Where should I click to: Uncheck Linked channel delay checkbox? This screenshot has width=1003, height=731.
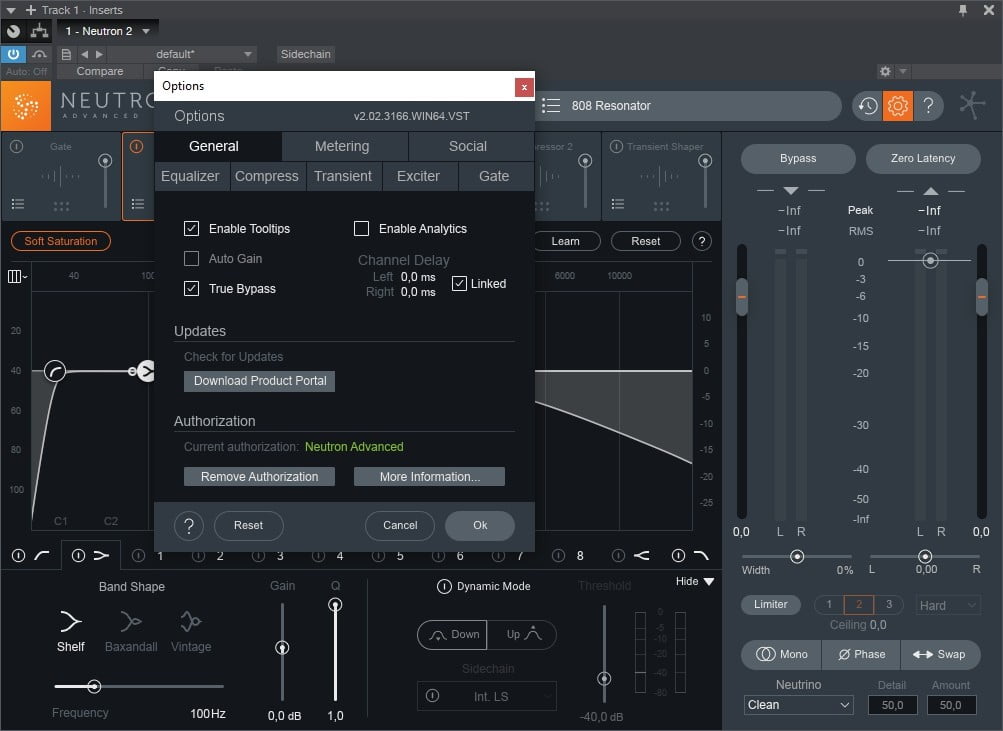pyautogui.click(x=459, y=283)
